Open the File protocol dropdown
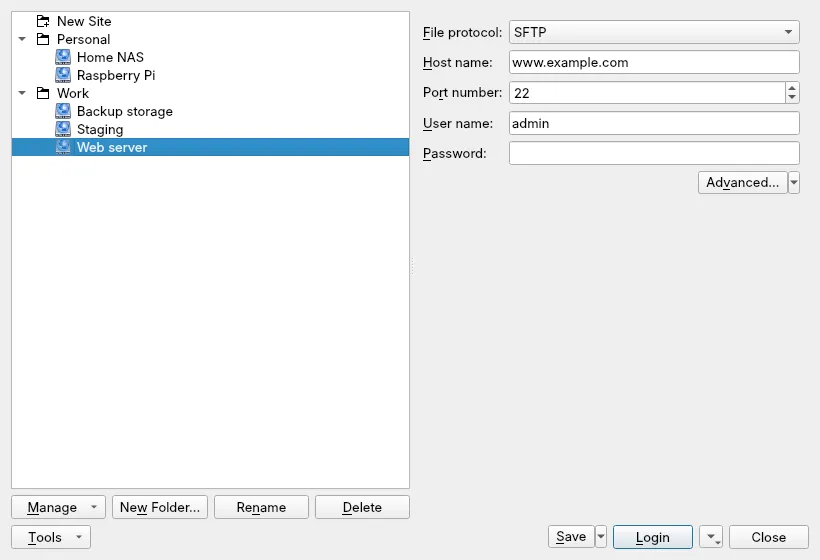Image resolution: width=820 pixels, height=560 pixels. point(654,32)
